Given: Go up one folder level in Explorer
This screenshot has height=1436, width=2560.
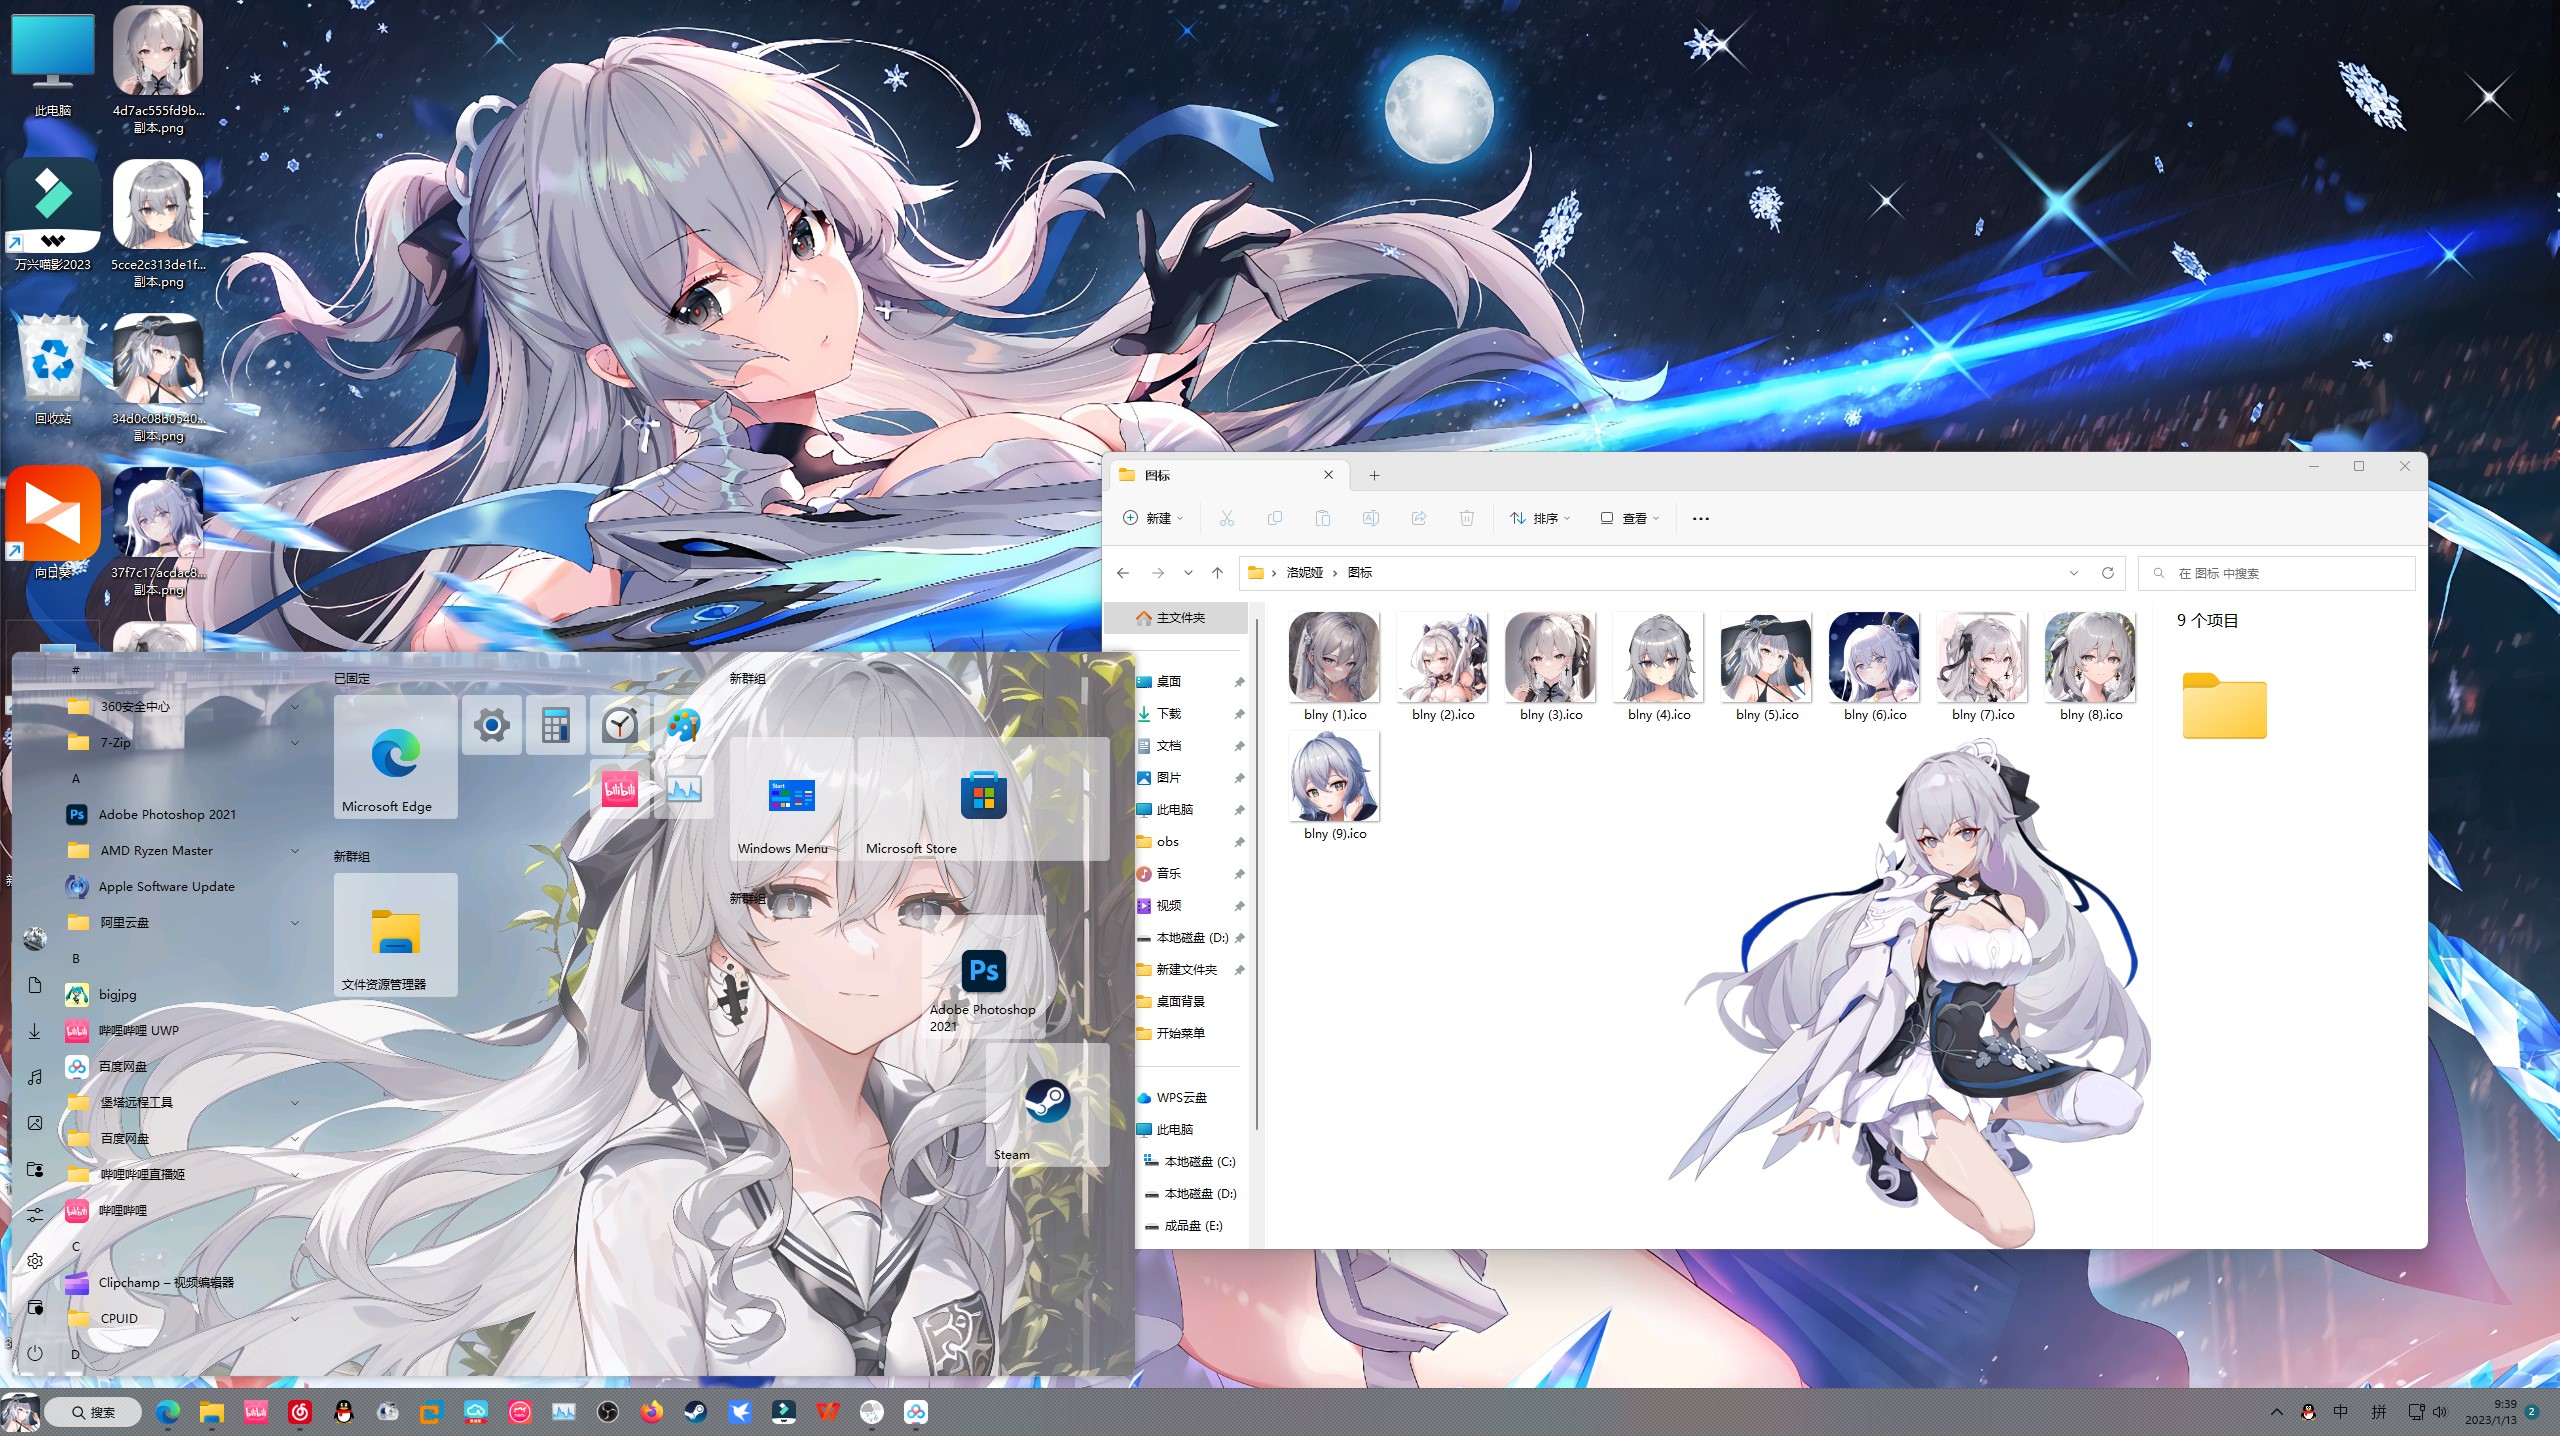Looking at the screenshot, I should click(1217, 573).
